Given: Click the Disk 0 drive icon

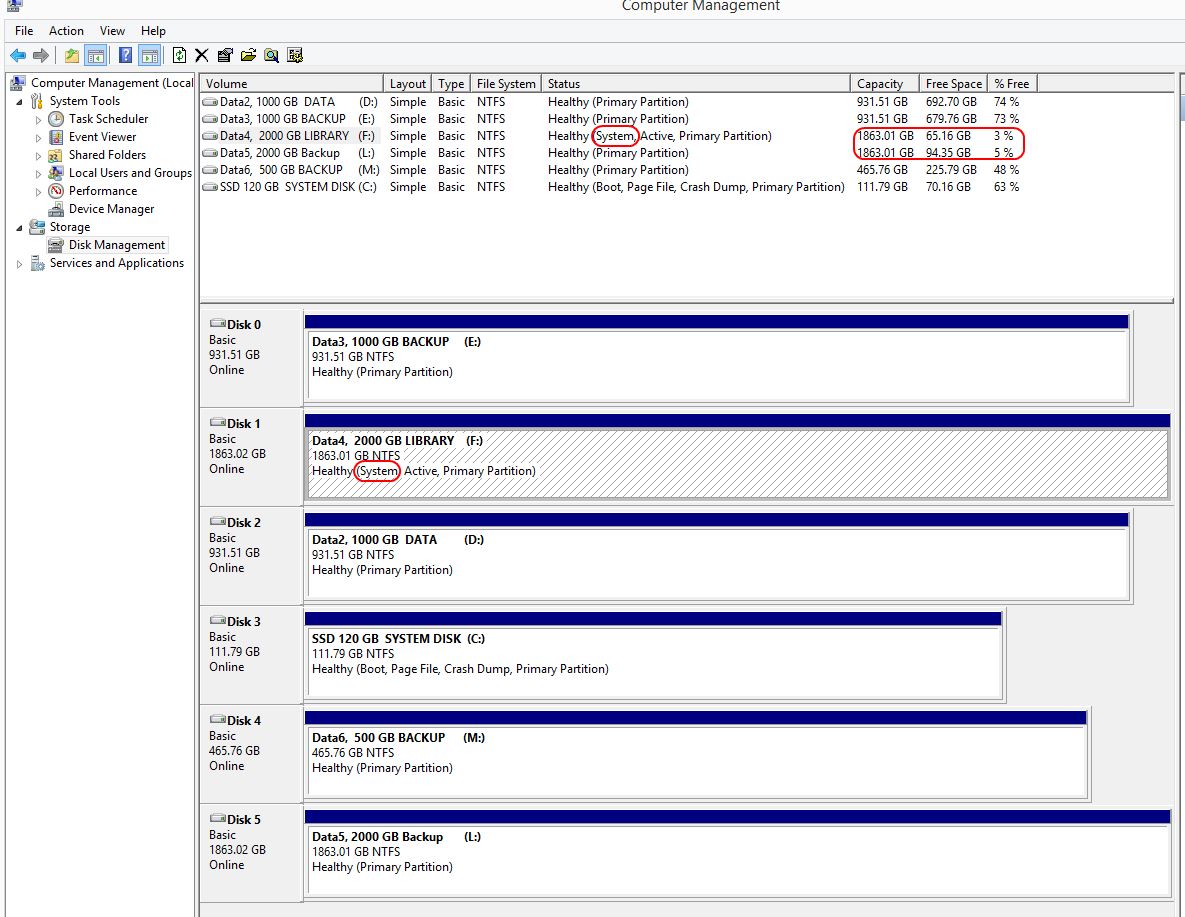Looking at the screenshot, I should point(218,324).
